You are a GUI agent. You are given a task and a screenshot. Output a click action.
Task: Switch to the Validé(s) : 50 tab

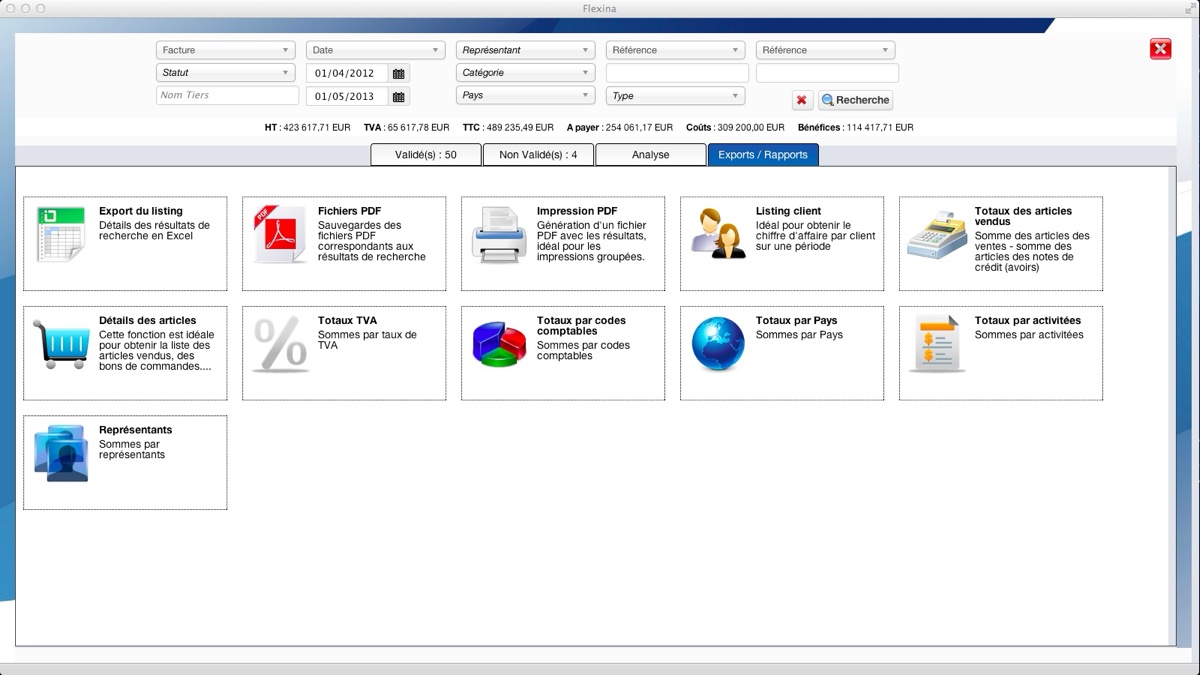426,155
